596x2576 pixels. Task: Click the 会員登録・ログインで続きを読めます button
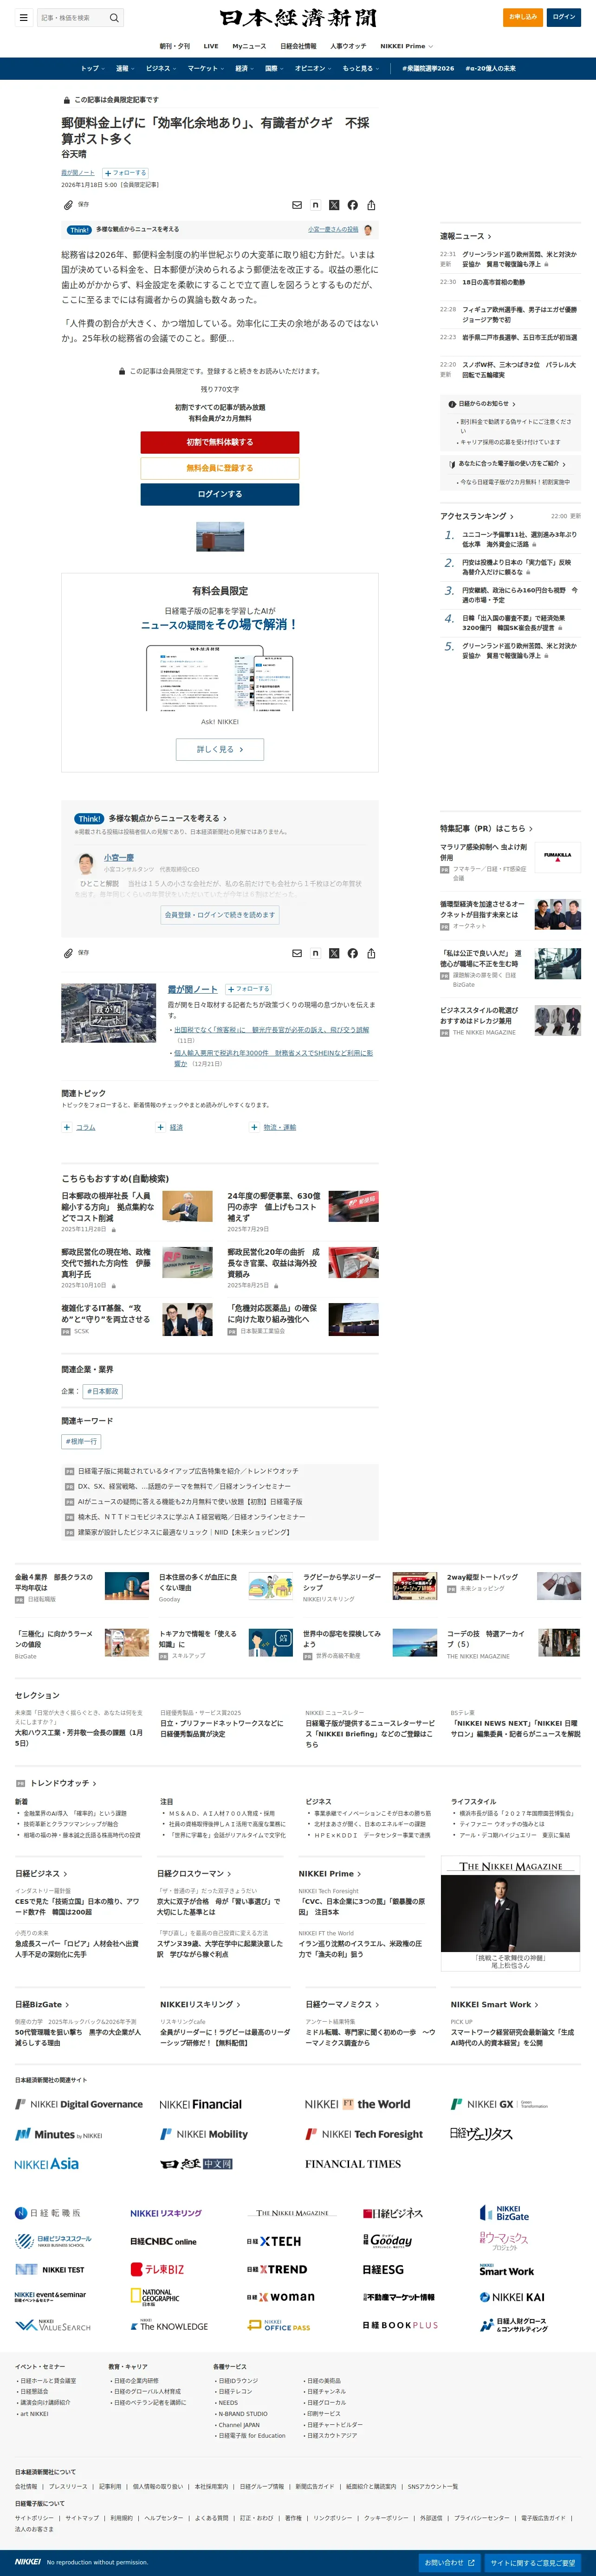pos(219,914)
